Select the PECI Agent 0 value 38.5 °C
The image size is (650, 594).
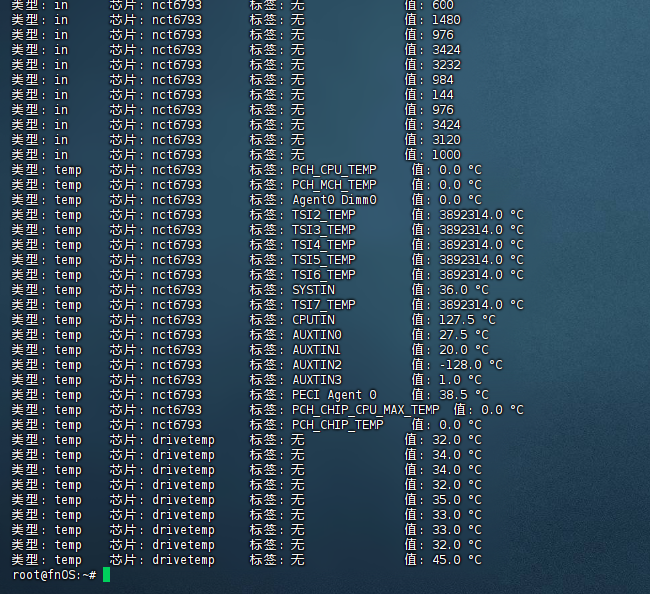(464, 395)
